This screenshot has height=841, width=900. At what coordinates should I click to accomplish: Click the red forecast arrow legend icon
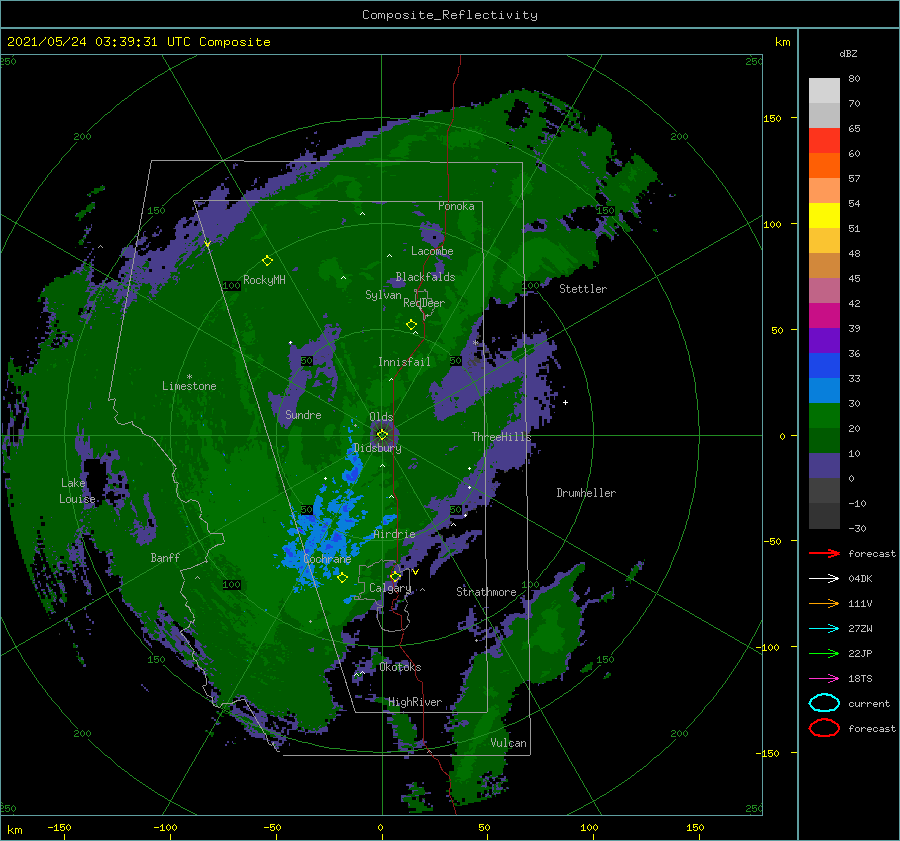tap(824, 553)
